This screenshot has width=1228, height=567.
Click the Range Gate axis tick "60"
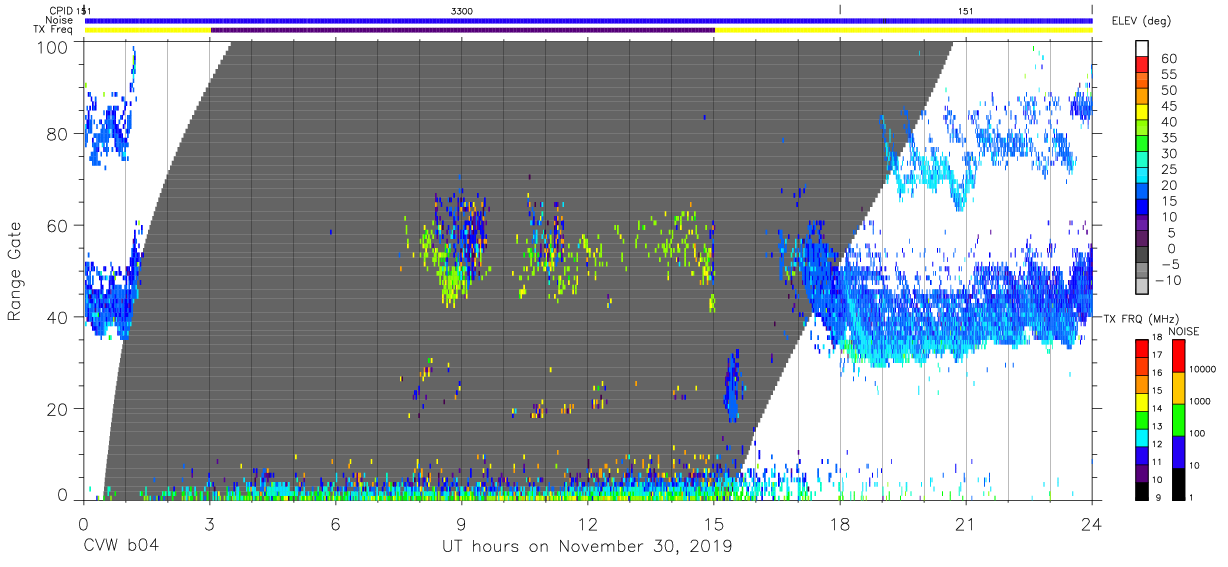(x=58, y=226)
